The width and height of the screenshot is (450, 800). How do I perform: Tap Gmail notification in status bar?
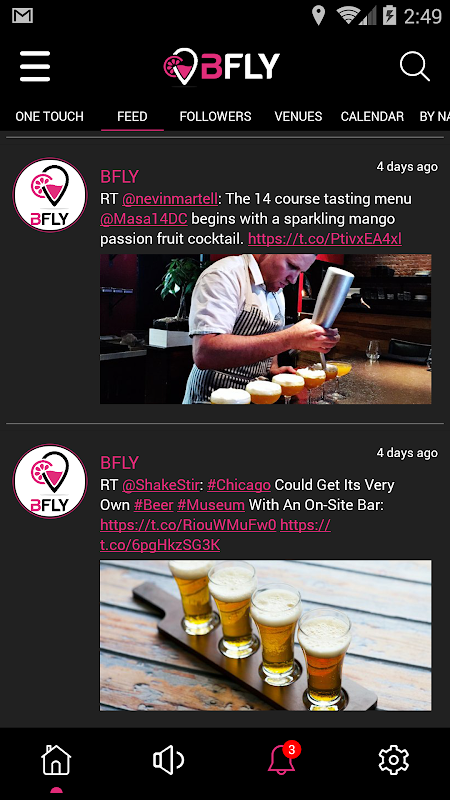click(22, 16)
